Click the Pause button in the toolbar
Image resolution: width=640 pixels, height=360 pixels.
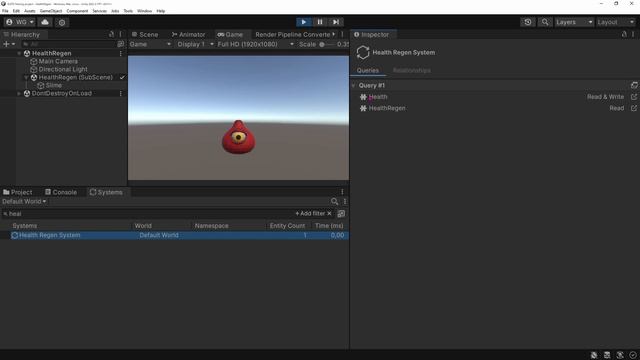320,22
